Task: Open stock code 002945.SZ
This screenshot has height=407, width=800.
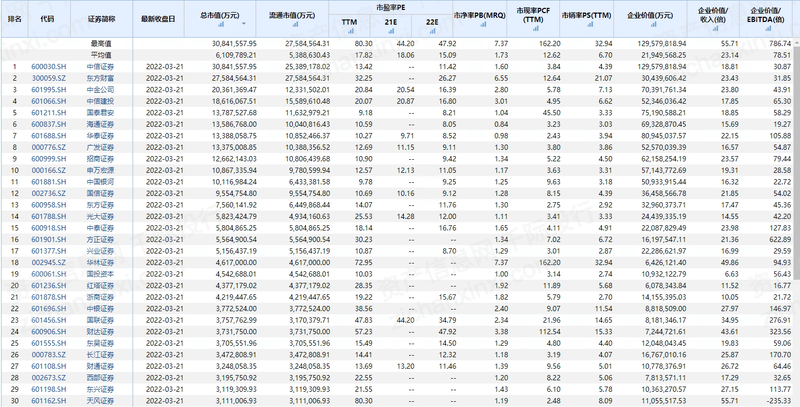Action: 48,263
